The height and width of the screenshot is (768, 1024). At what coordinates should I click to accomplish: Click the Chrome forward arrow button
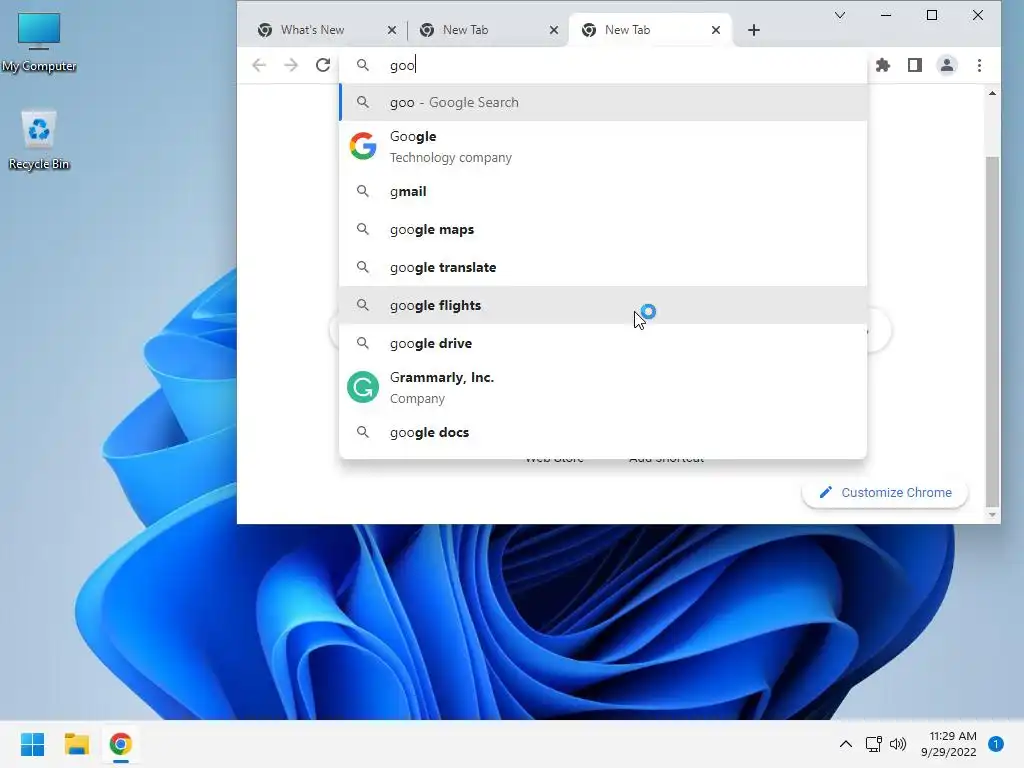(x=291, y=65)
